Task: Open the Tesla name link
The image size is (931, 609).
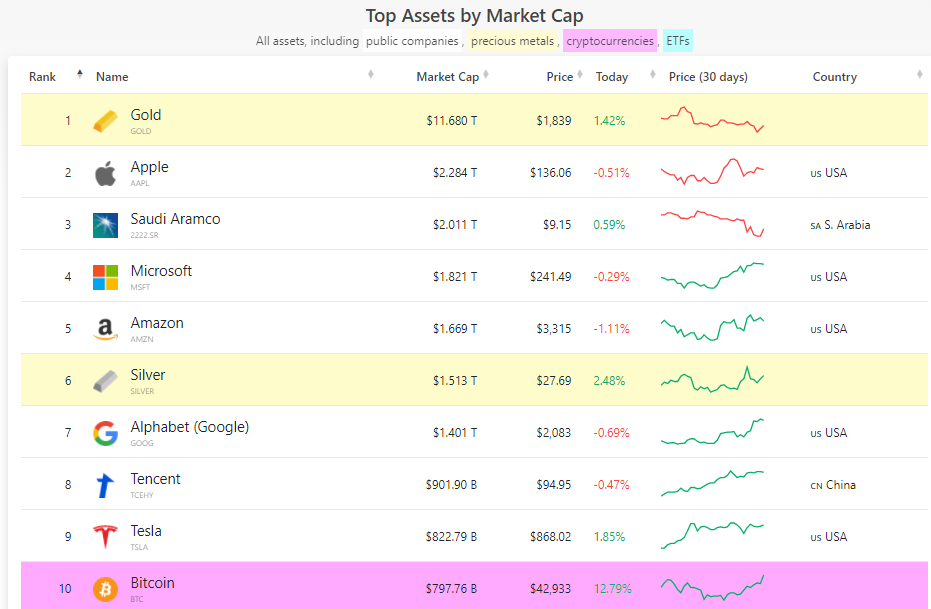Action: pyautogui.click(x=146, y=531)
